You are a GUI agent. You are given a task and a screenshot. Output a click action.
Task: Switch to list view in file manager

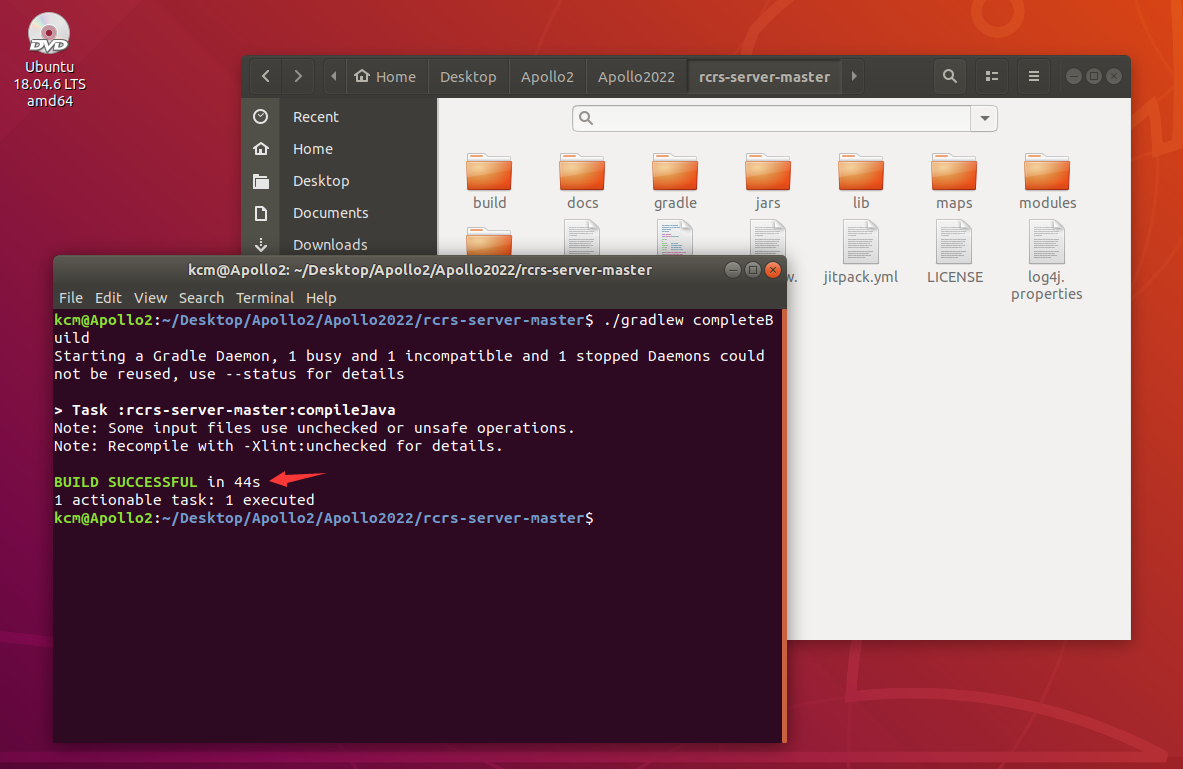(992, 76)
